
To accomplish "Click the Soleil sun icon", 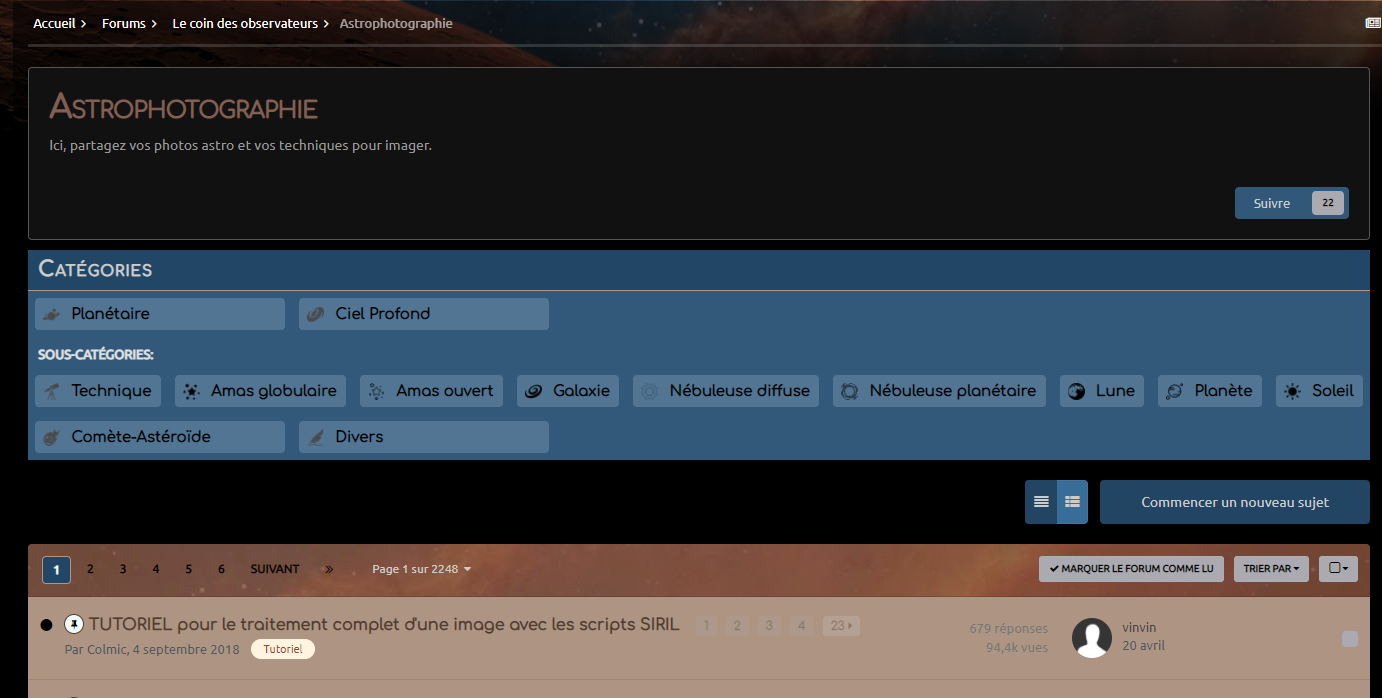I will (x=1292, y=391).
